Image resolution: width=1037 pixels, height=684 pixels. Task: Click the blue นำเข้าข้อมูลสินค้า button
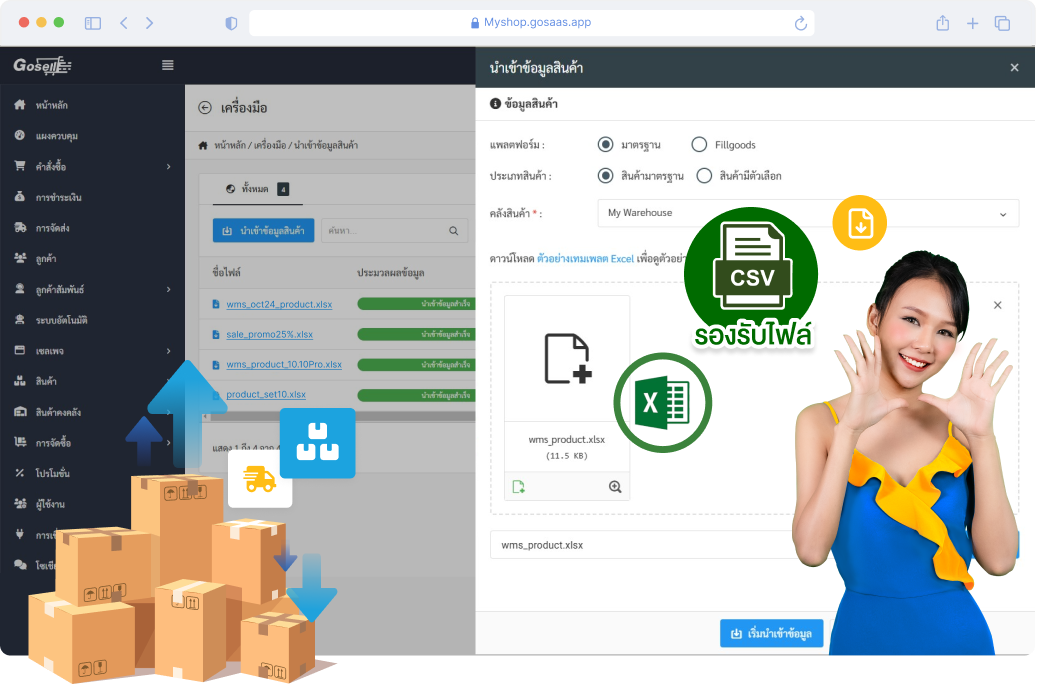click(x=263, y=231)
